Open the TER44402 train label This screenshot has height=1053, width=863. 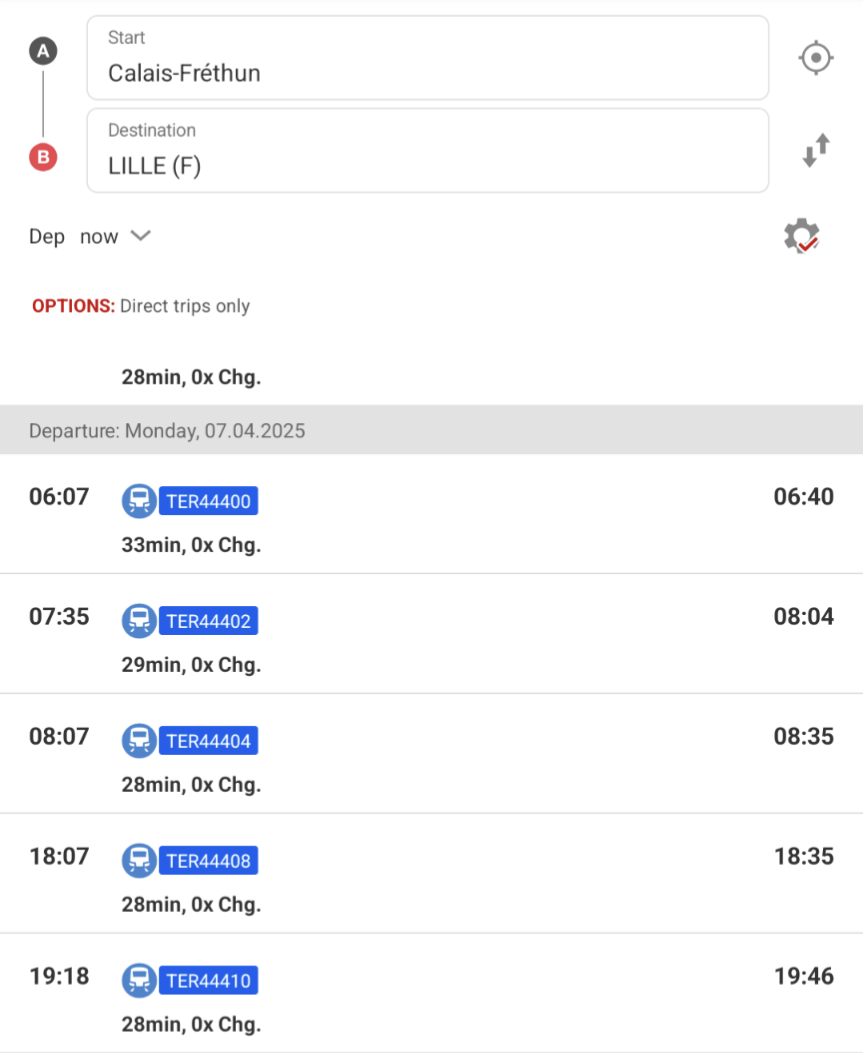tap(208, 621)
